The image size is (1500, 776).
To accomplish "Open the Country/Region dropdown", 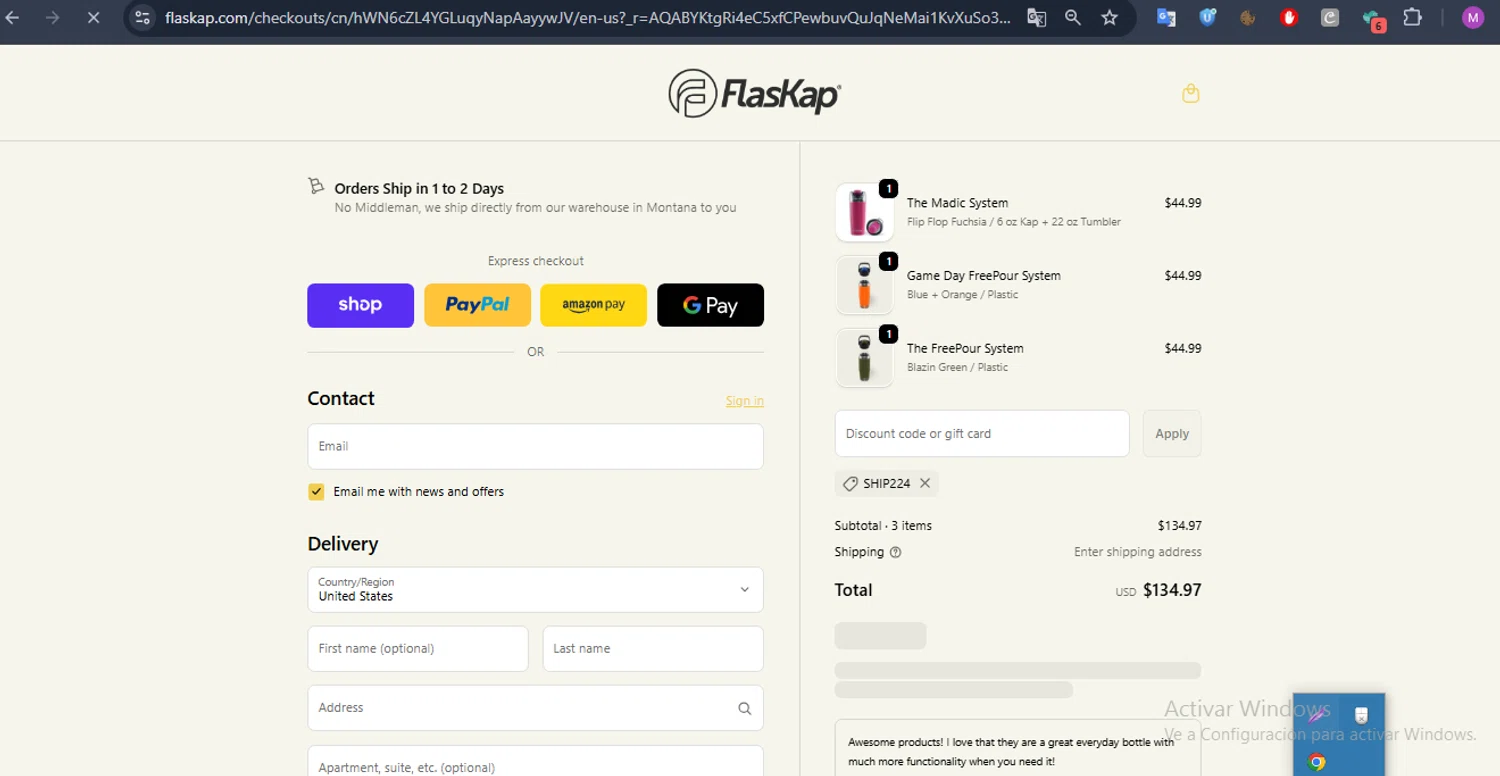I will [x=535, y=590].
